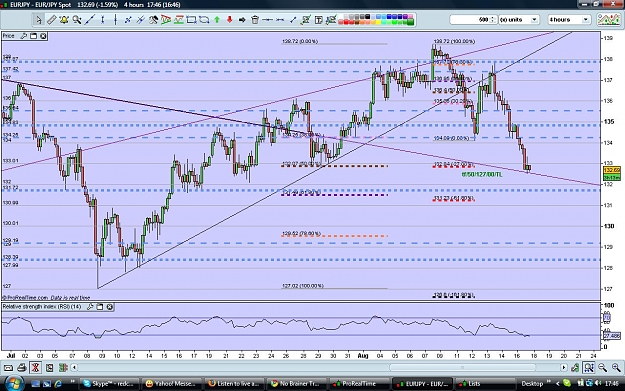Open the alert bell tool
This screenshot has height=391, width=625.
(x=64, y=20)
